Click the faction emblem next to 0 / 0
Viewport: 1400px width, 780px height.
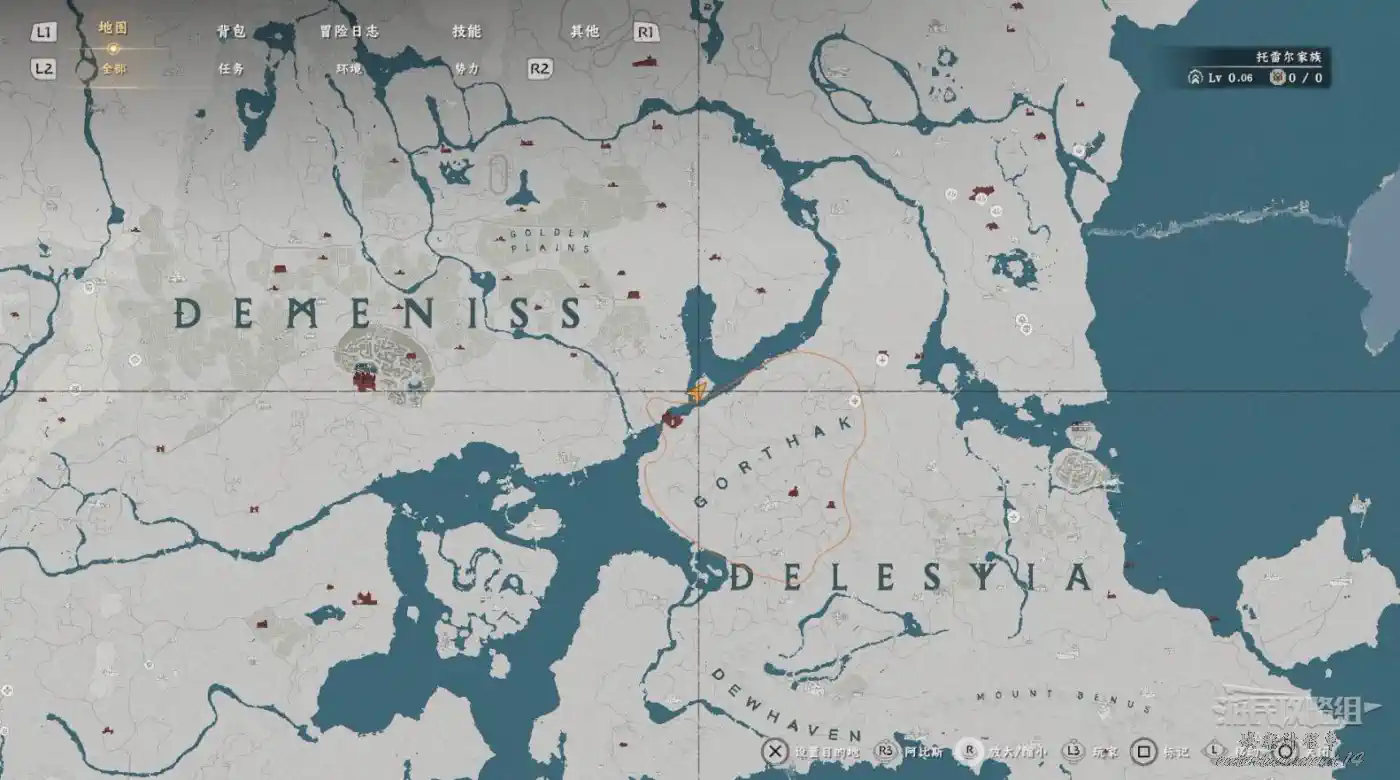[1276, 78]
